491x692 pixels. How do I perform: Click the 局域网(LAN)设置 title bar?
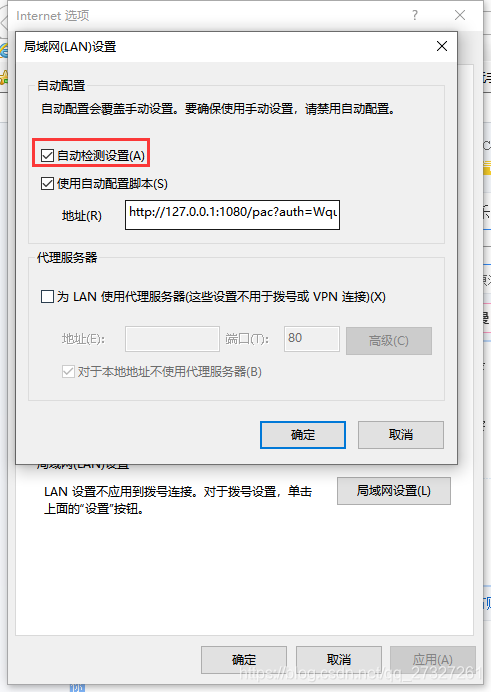(x=221, y=46)
